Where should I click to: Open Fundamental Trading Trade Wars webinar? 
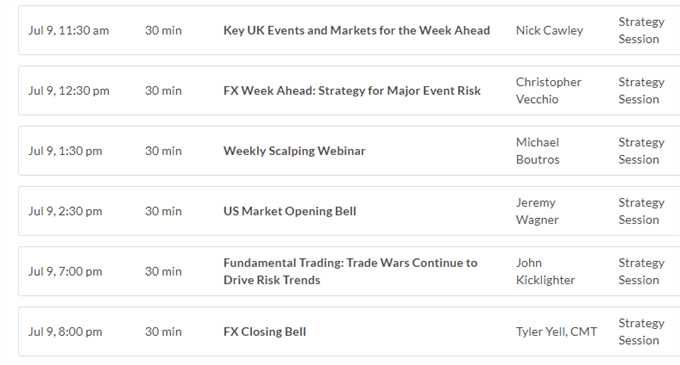(350, 271)
